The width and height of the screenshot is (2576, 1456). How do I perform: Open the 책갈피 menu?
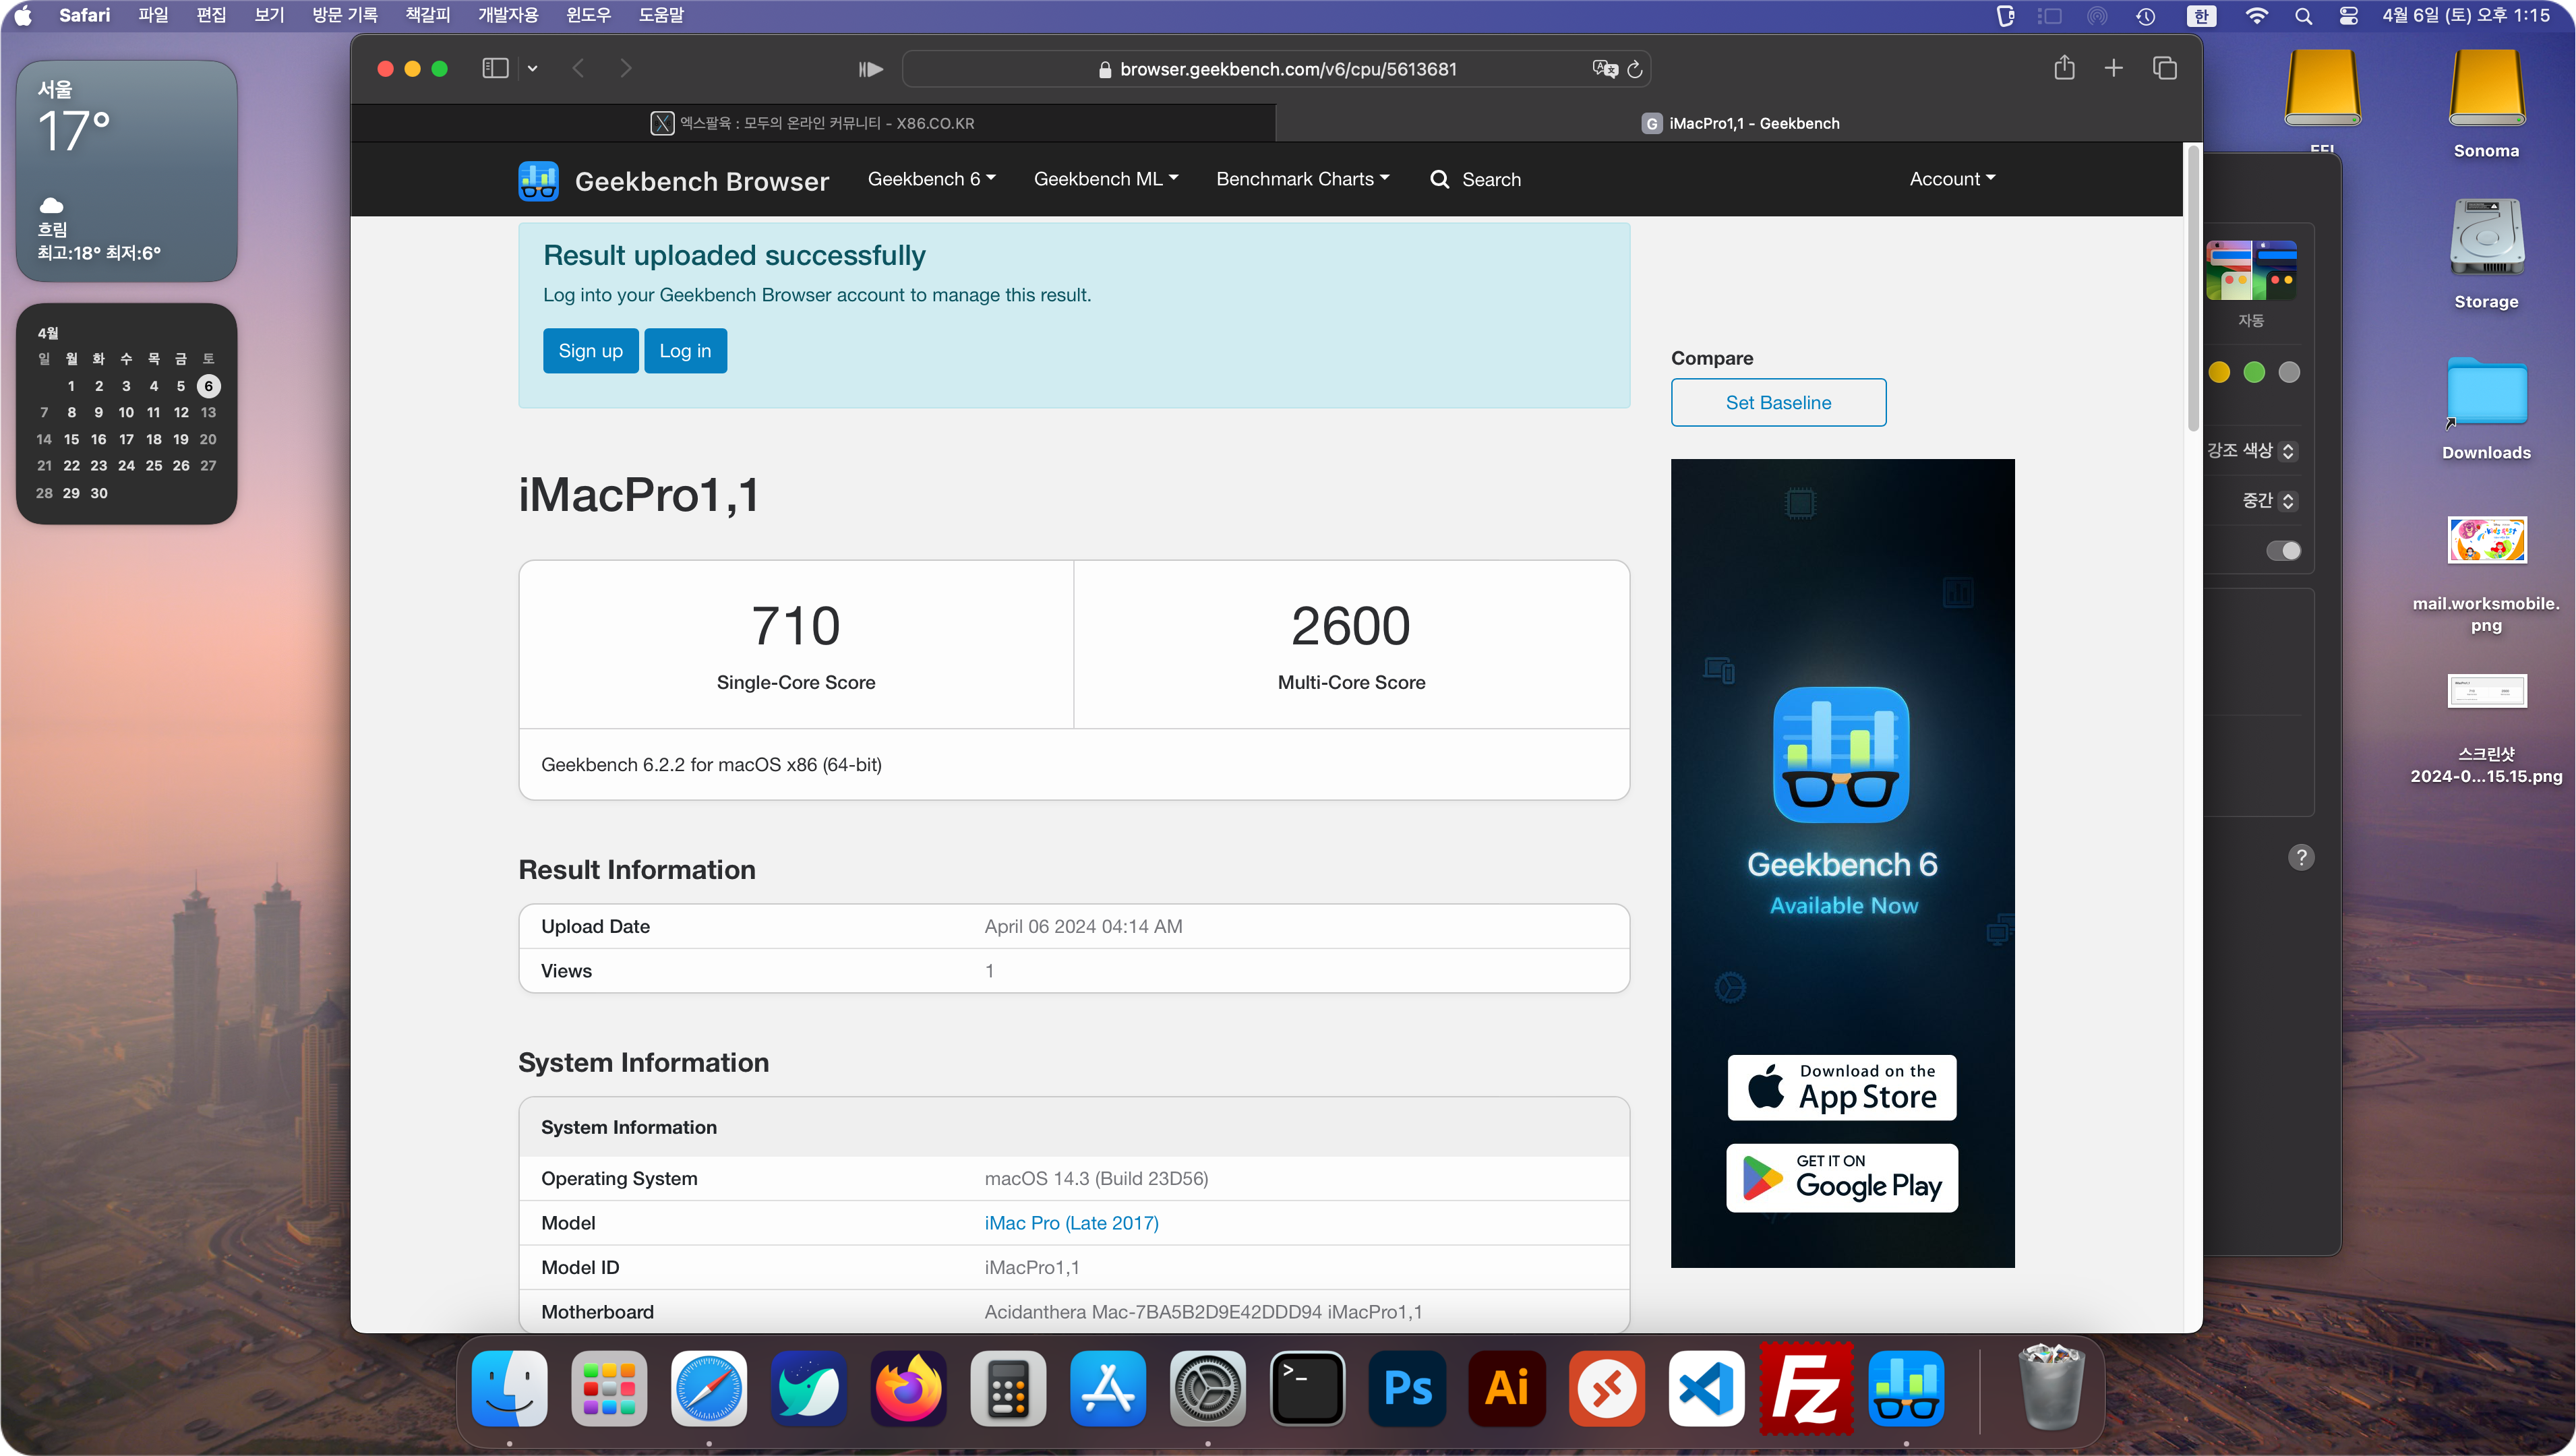click(x=428, y=15)
